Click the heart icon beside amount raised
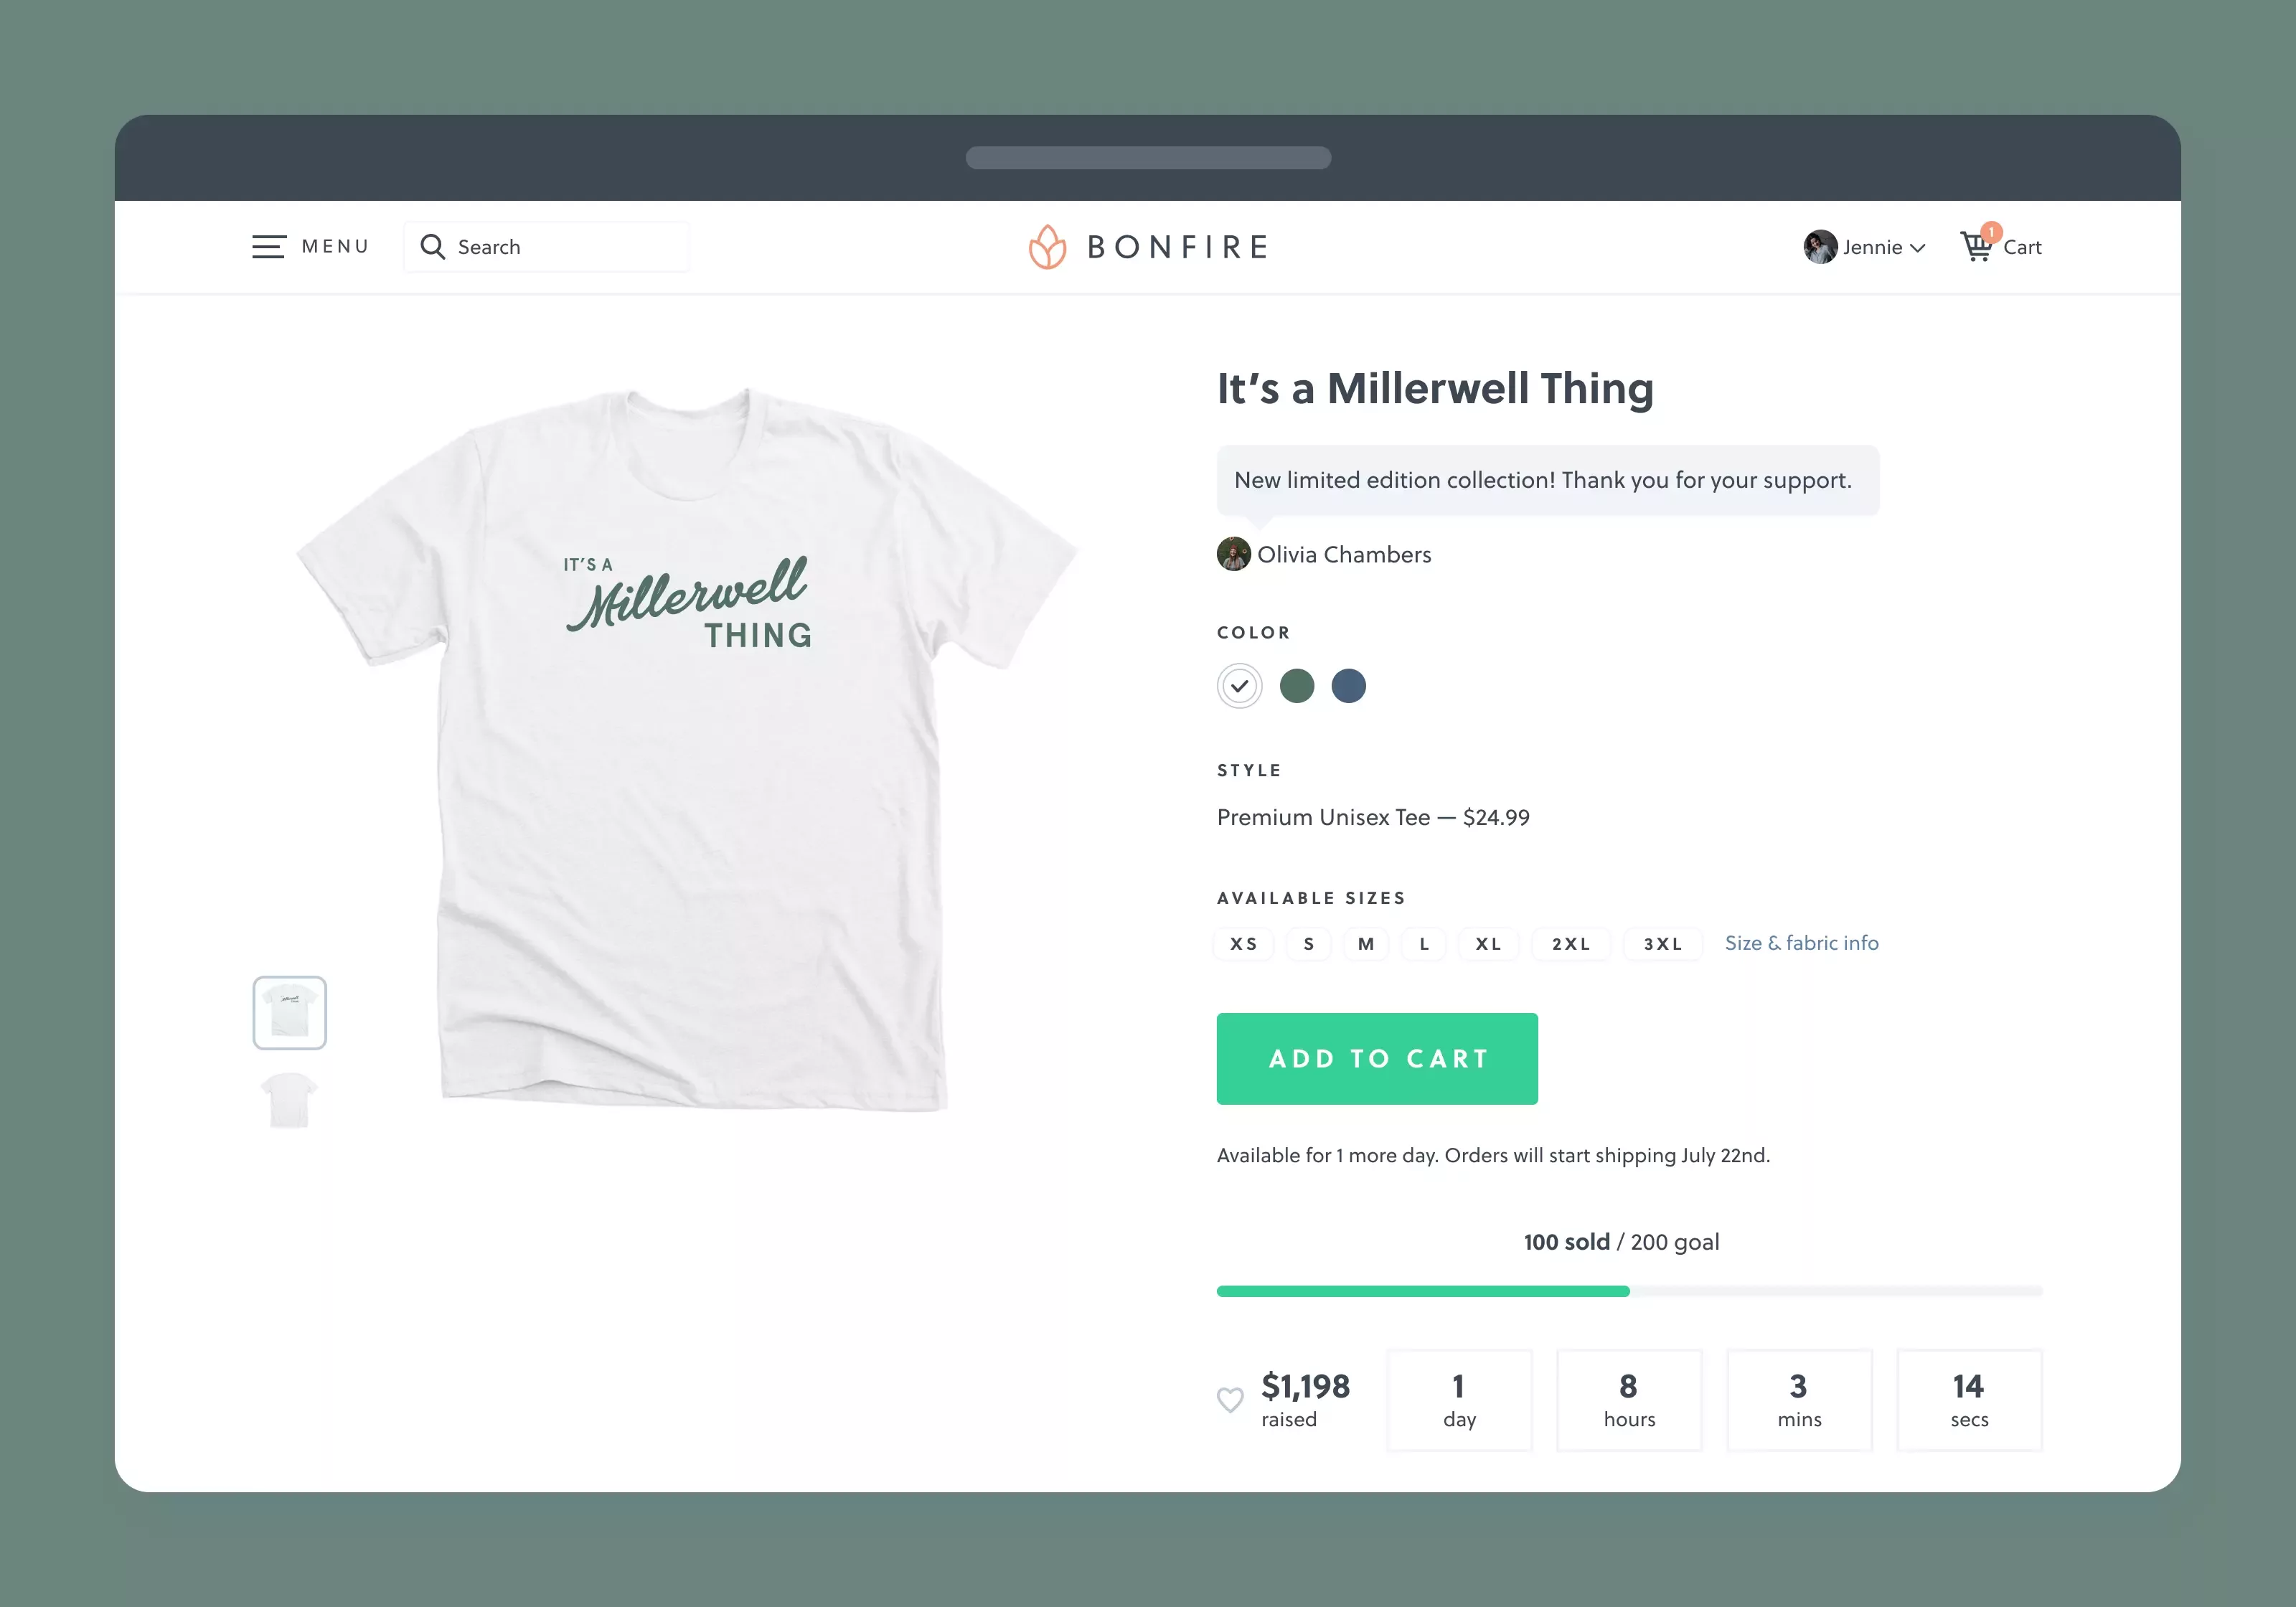 point(1230,1399)
